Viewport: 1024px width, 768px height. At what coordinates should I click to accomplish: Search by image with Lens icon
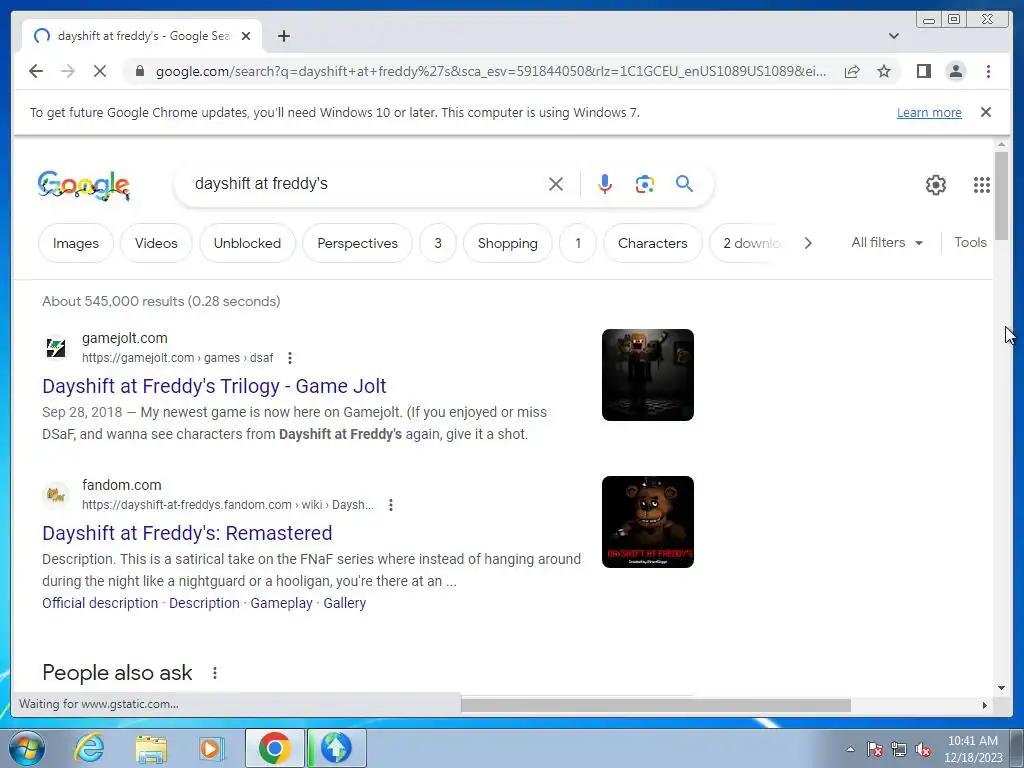(645, 184)
